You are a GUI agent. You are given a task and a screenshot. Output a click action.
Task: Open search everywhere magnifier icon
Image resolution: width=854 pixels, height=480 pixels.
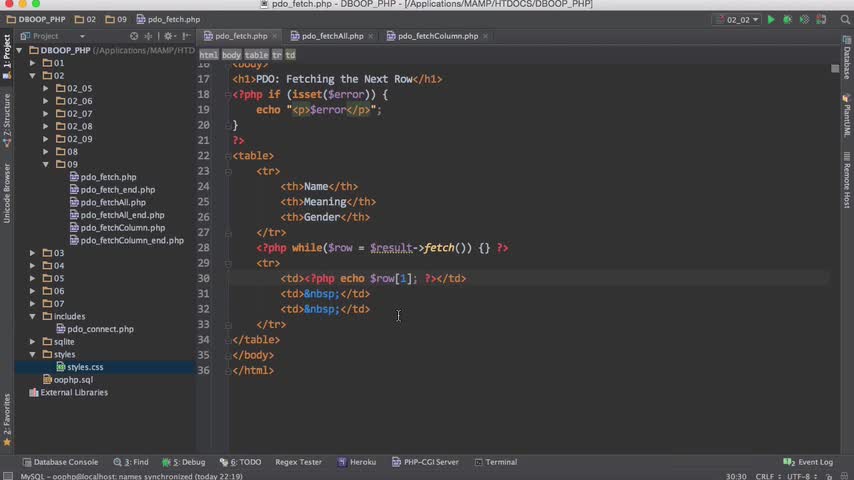click(x=845, y=20)
